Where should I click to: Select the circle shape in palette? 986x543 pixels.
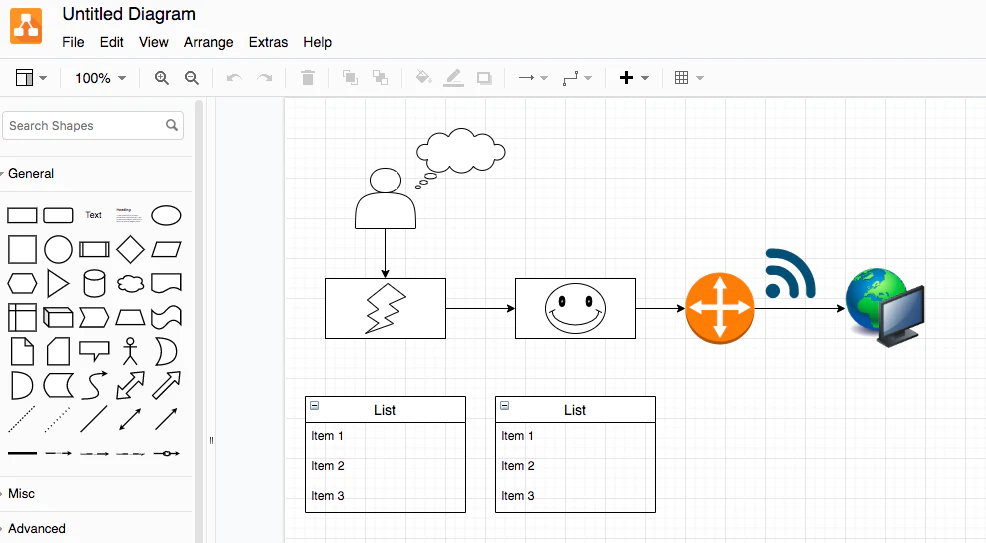pos(58,250)
